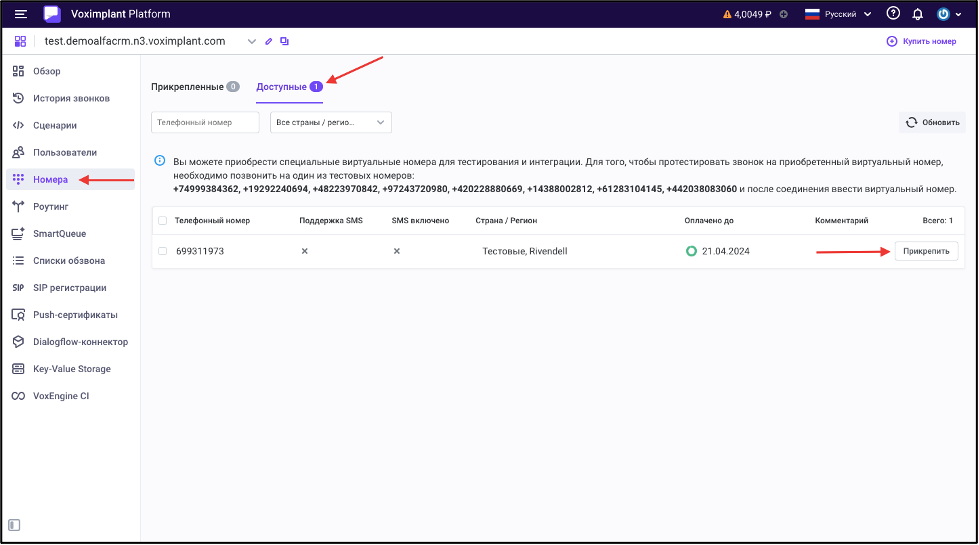The height and width of the screenshot is (545, 979).
Task: Click the Страна / Регион column header
Action: click(506, 220)
